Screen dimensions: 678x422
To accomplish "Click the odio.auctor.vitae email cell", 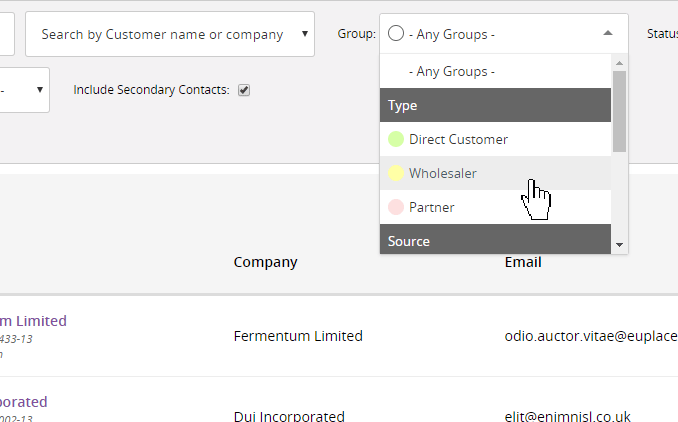I will [591, 336].
